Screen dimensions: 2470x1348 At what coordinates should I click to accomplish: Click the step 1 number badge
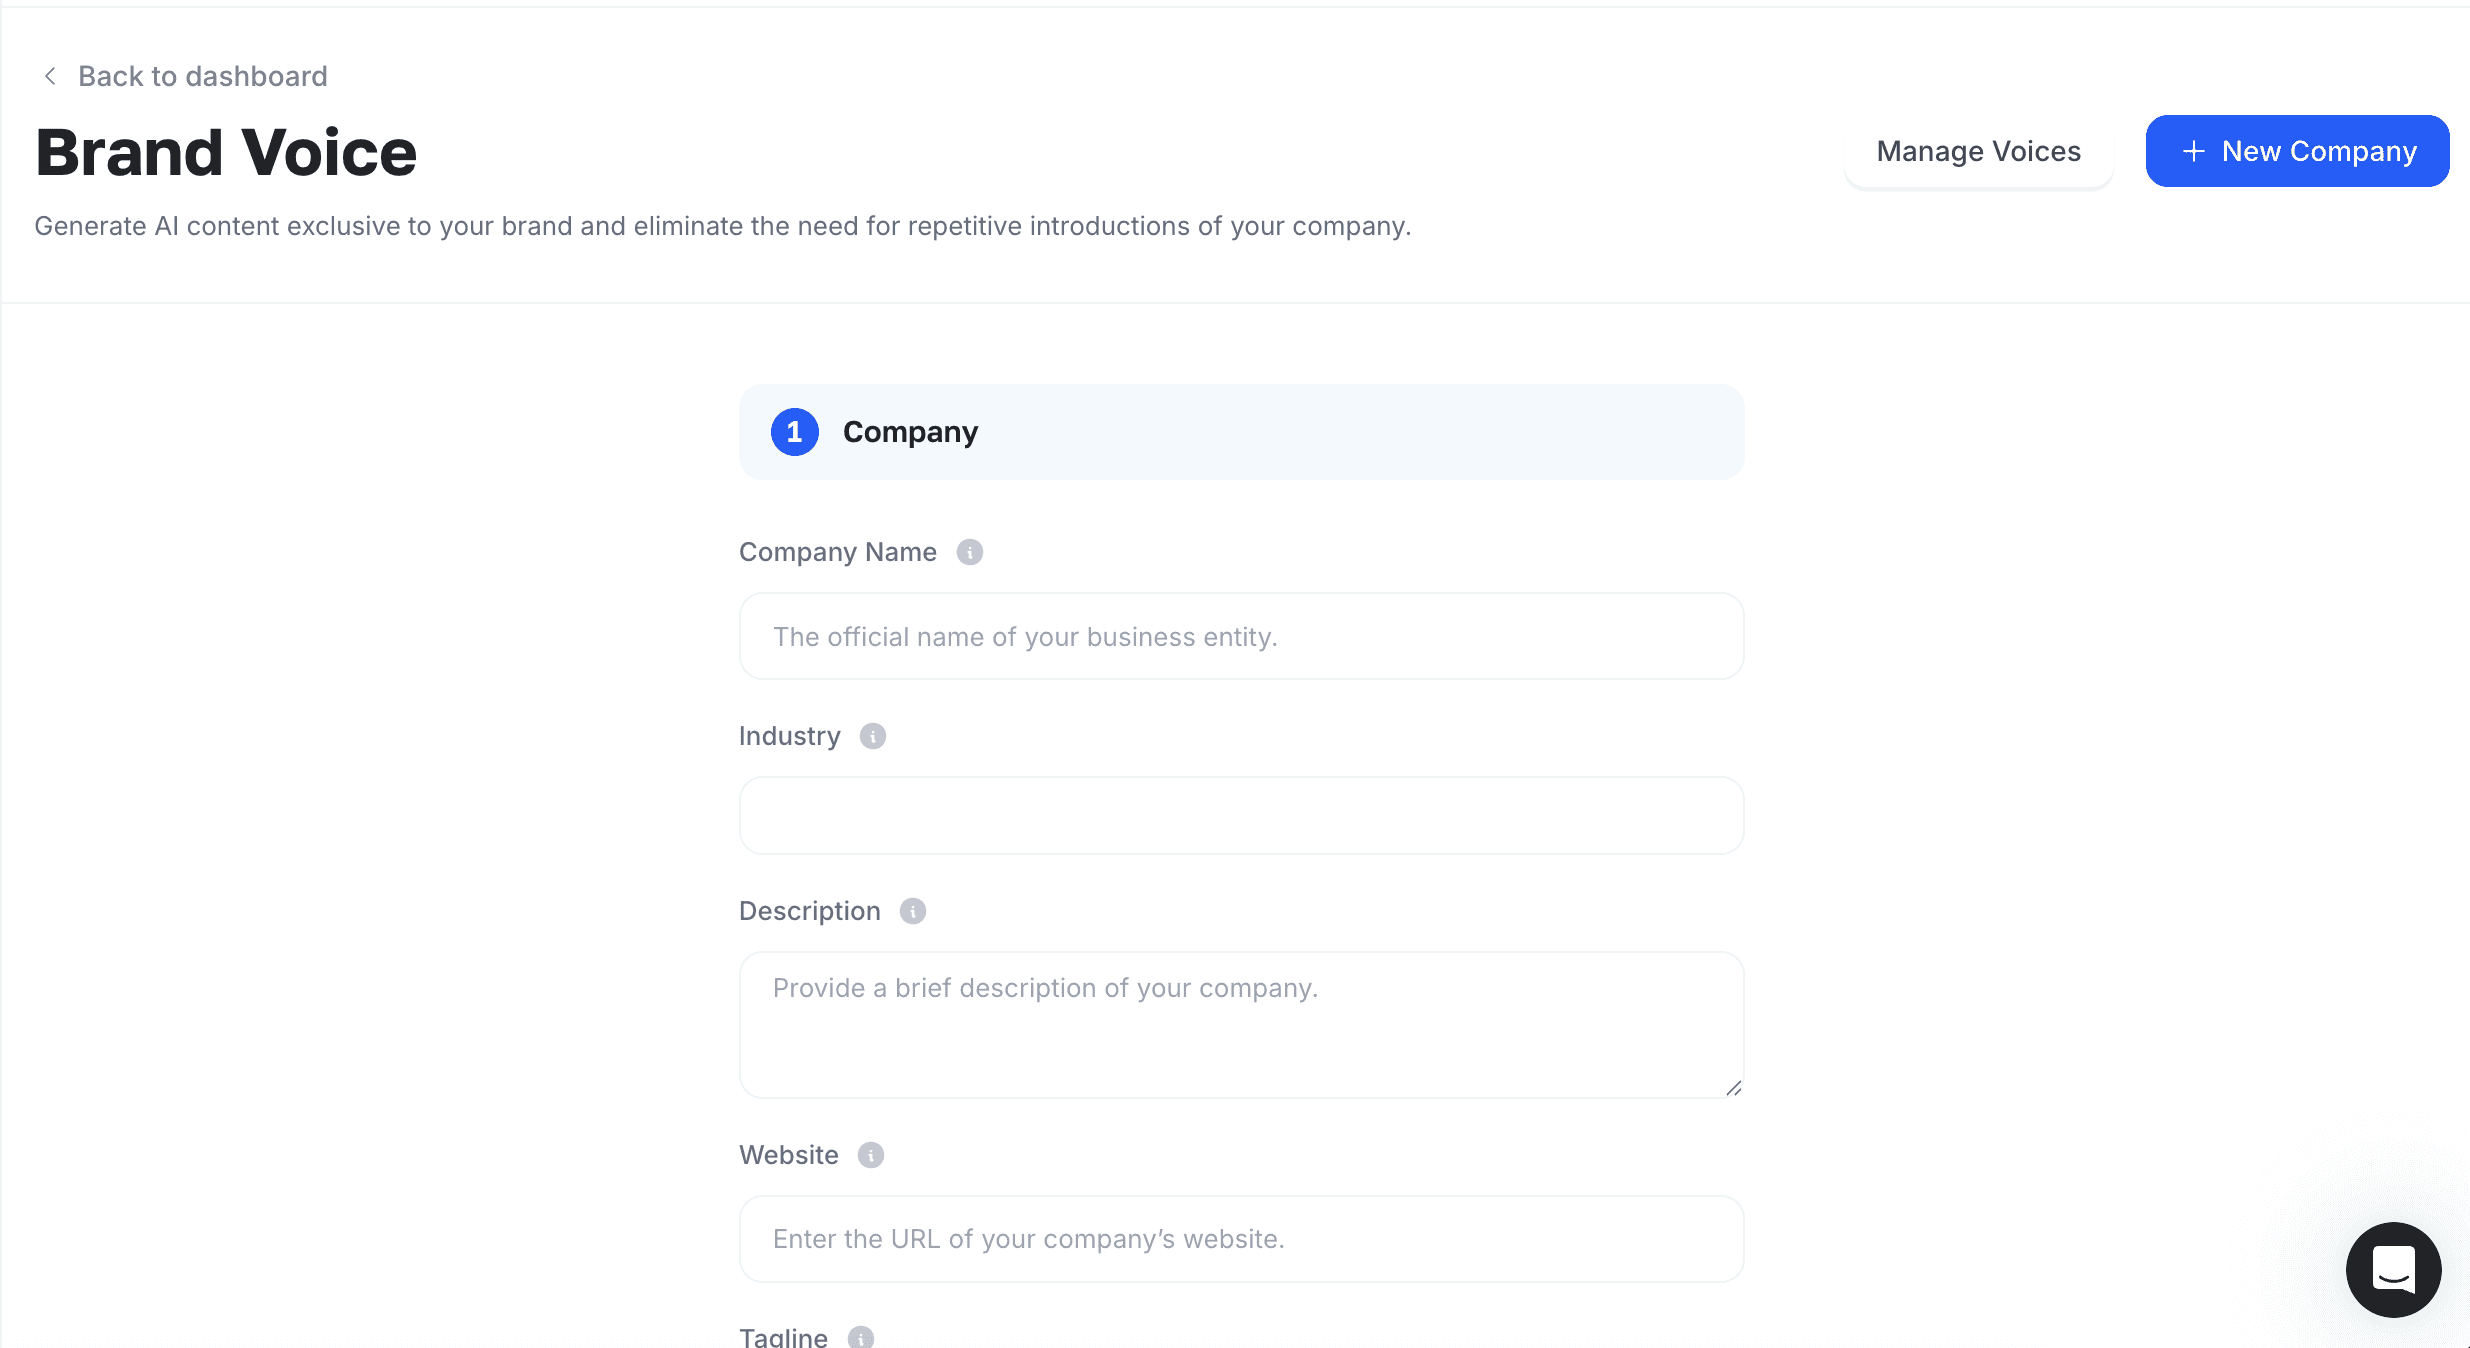(x=794, y=432)
